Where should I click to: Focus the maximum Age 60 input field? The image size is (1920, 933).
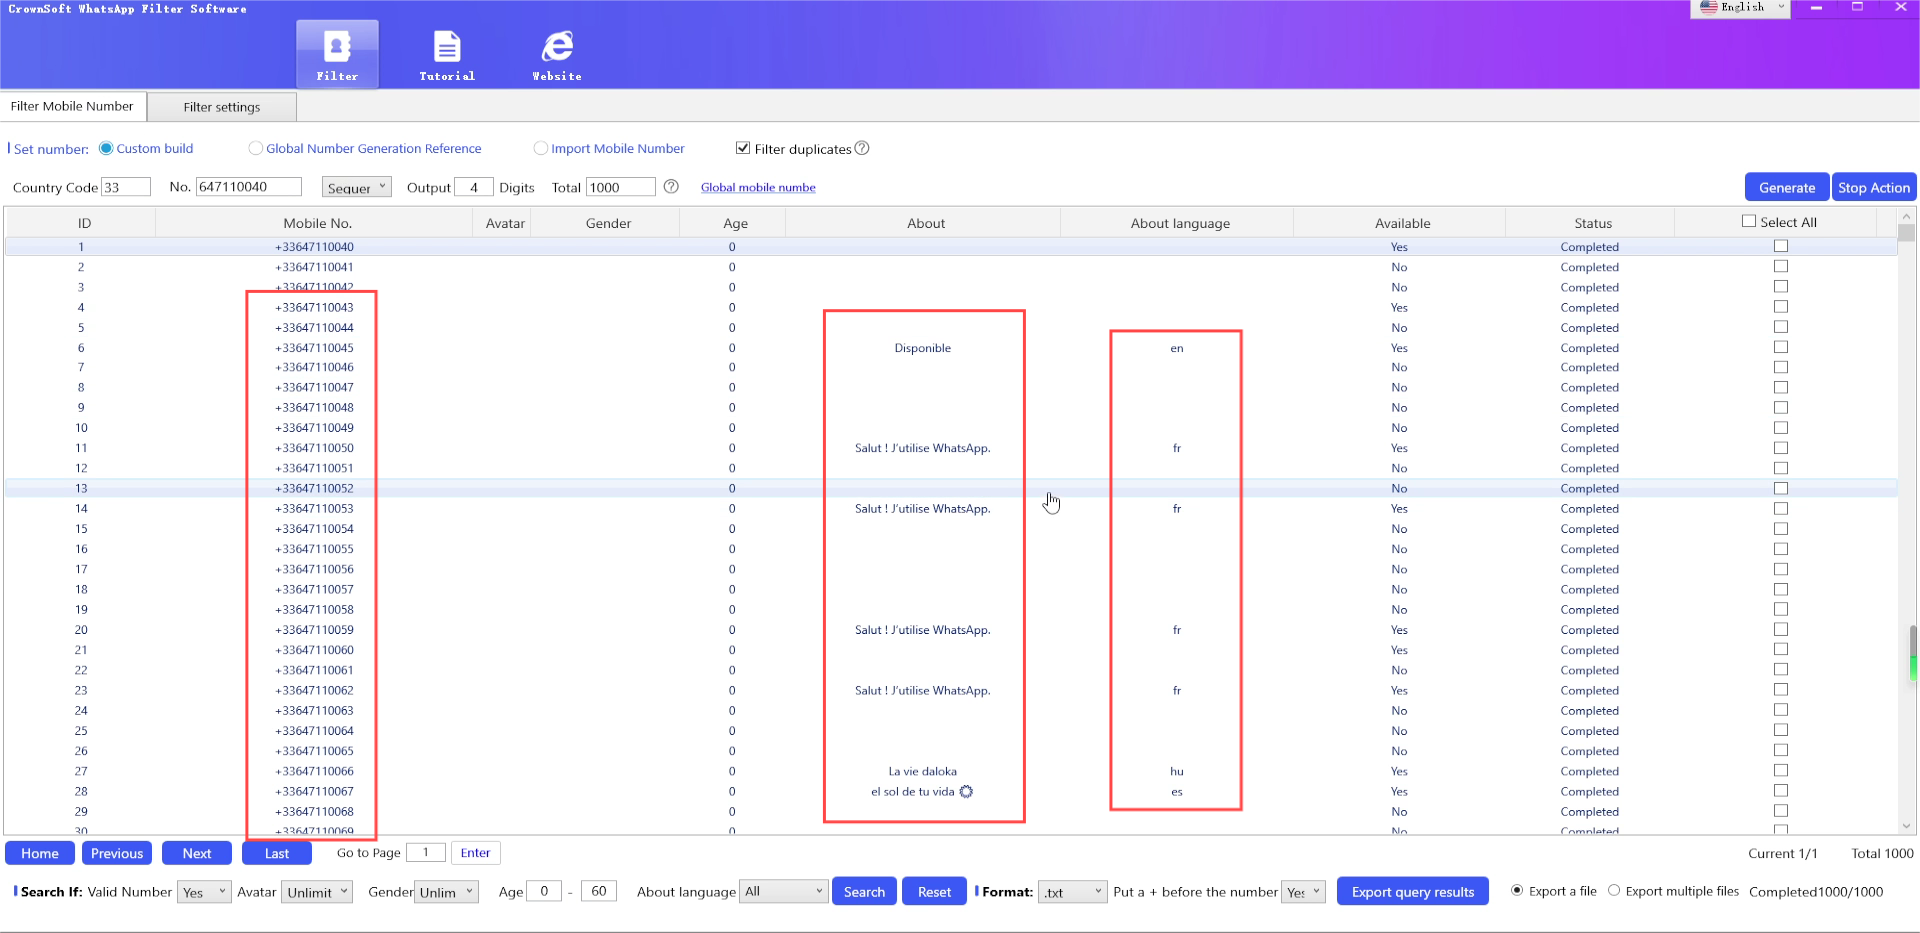pos(599,891)
